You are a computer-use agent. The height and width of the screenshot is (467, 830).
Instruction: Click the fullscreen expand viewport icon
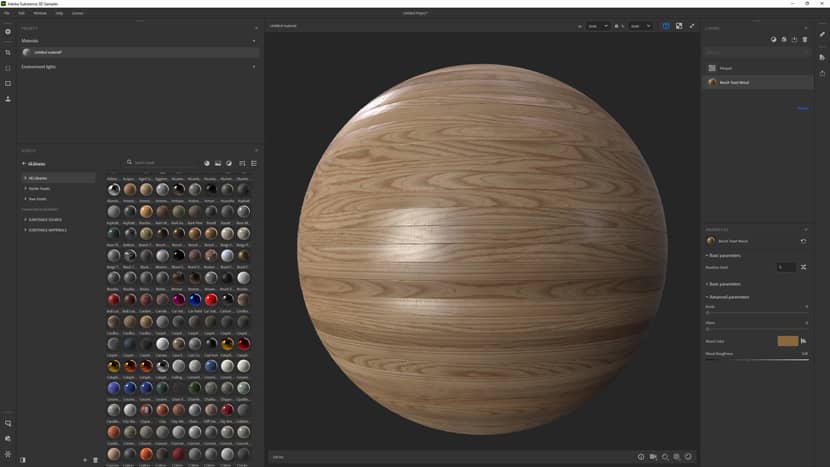[x=692, y=26]
